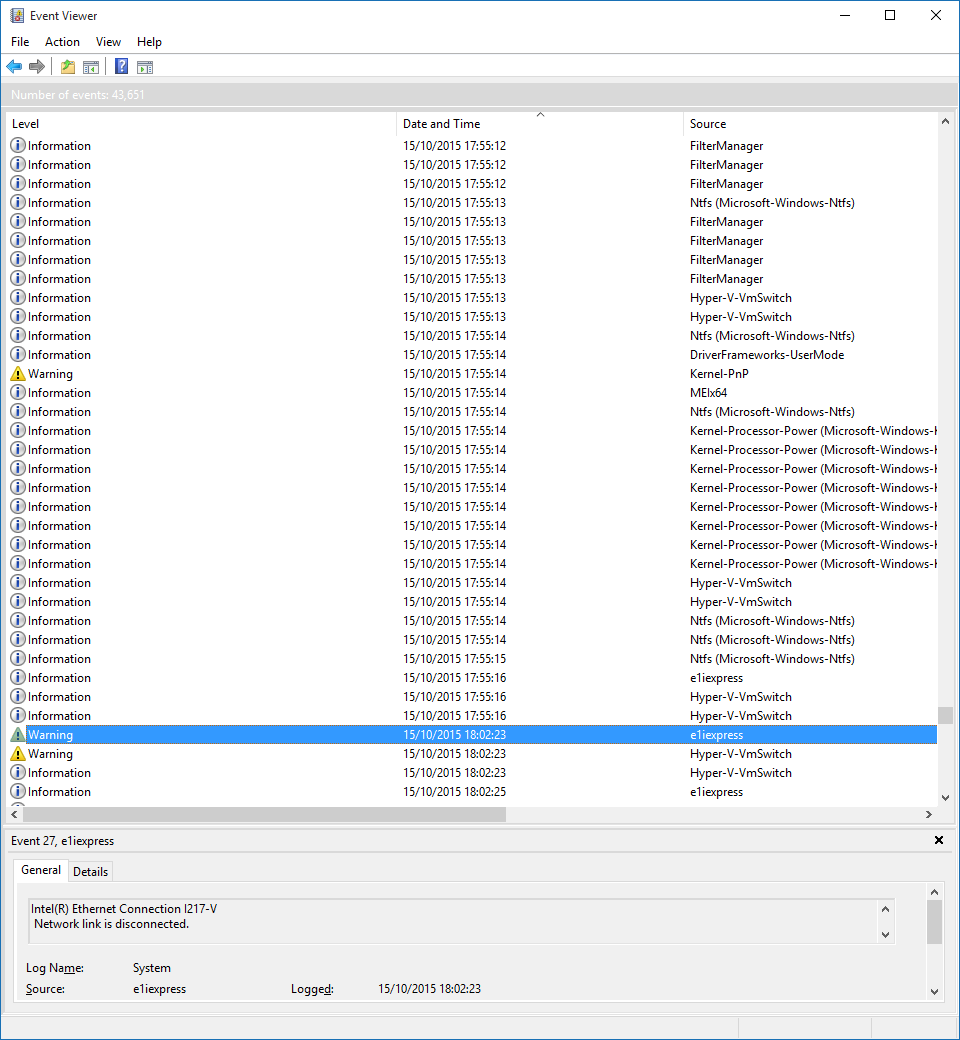Click info icon of e1iexpress 17:55:16 row
Screen dimensions: 960x1040
pyautogui.click(x=18, y=677)
